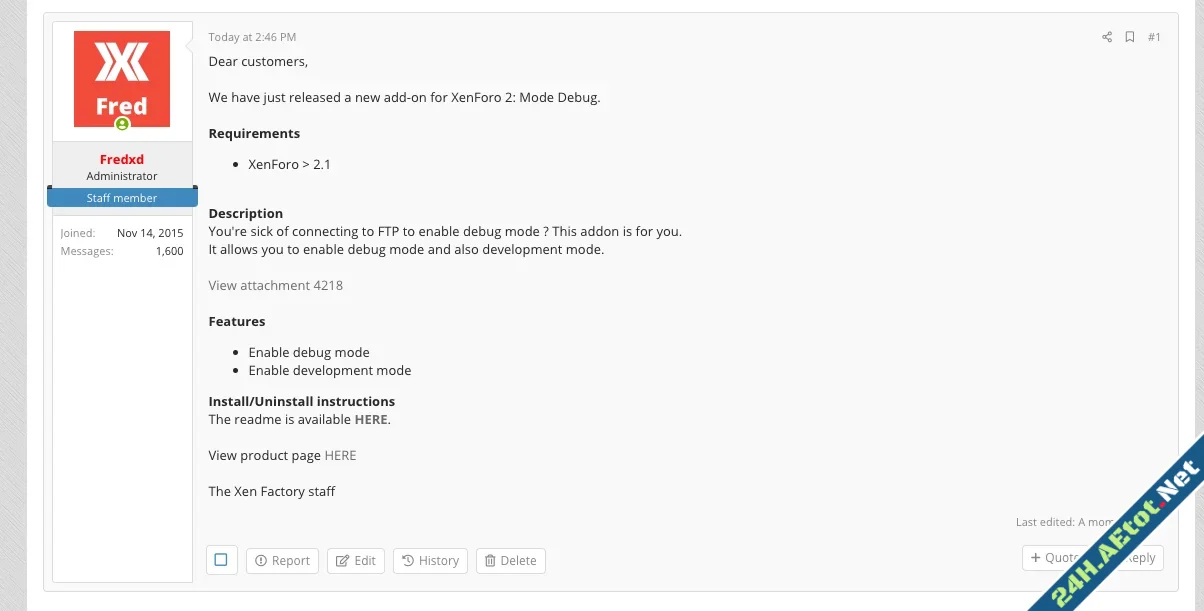Click HERE to open the readme
Viewport: 1204px width, 611px height.
coord(370,419)
